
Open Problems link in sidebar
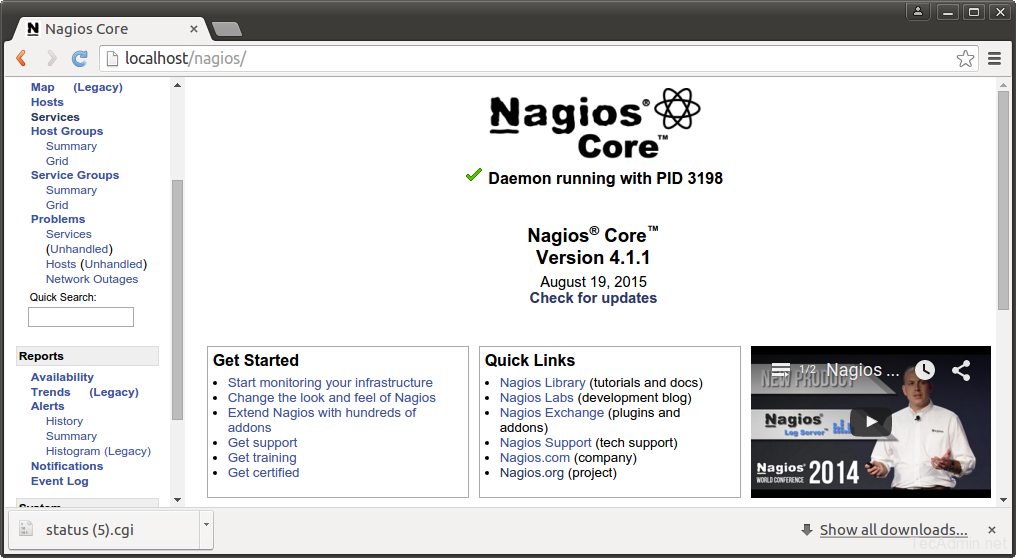(58, 219)
